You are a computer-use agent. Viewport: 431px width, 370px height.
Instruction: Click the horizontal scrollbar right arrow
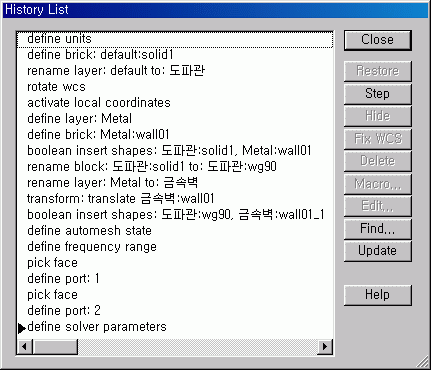click(x=325, y=347)
